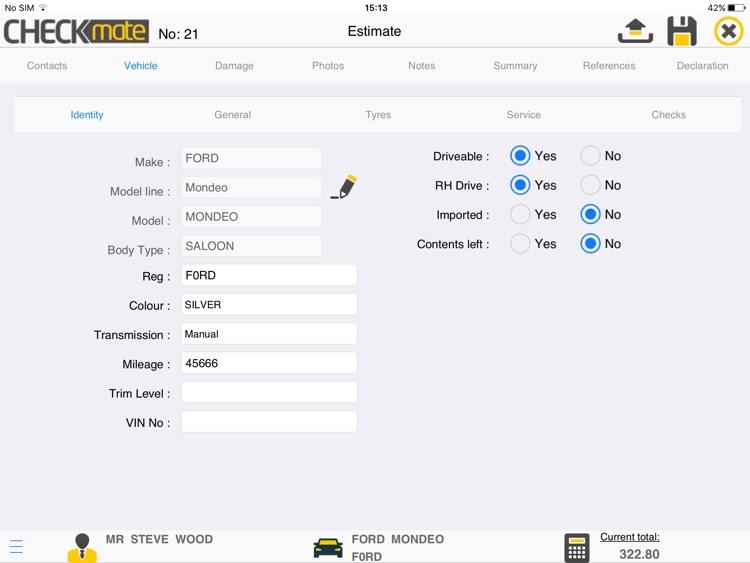Image resolution: width=750 pixels, height=563 pixels.
Task: Focus the empty VIN No field
Action: [x=269, y=421]
